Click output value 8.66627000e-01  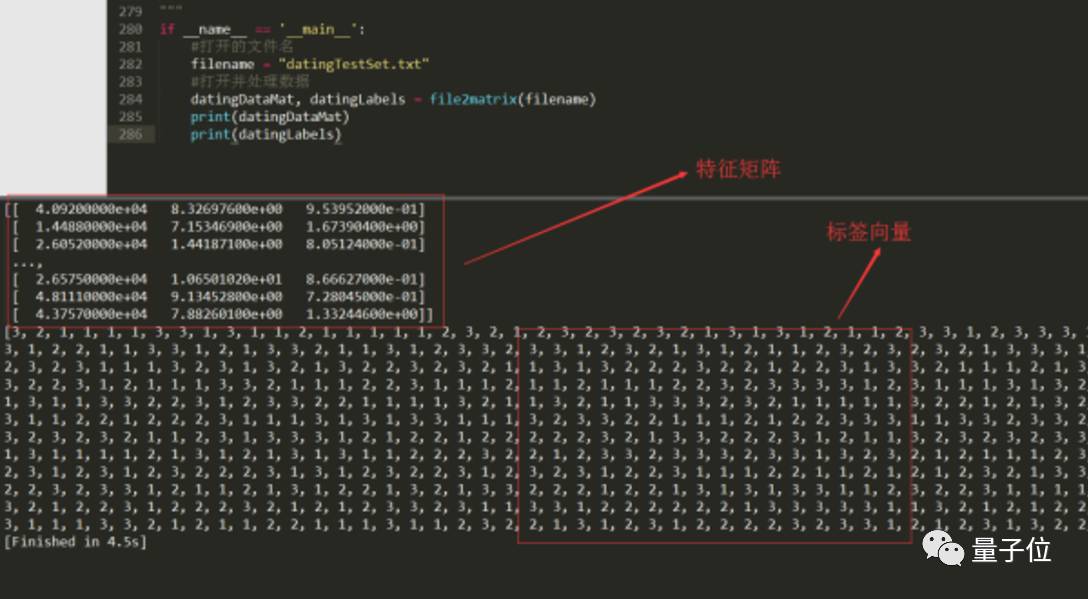pos(362,279)
